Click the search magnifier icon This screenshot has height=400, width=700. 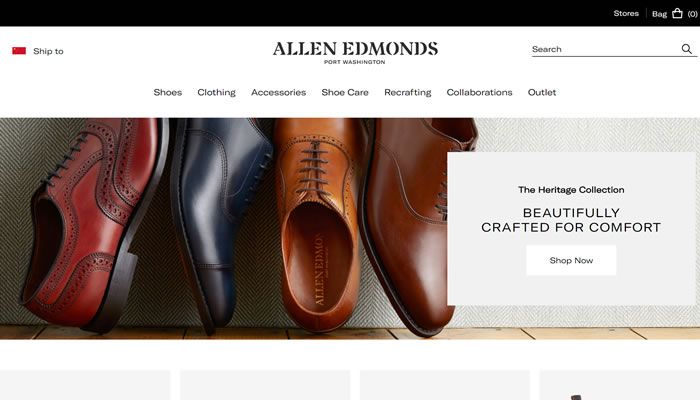(x=687, y=49)
